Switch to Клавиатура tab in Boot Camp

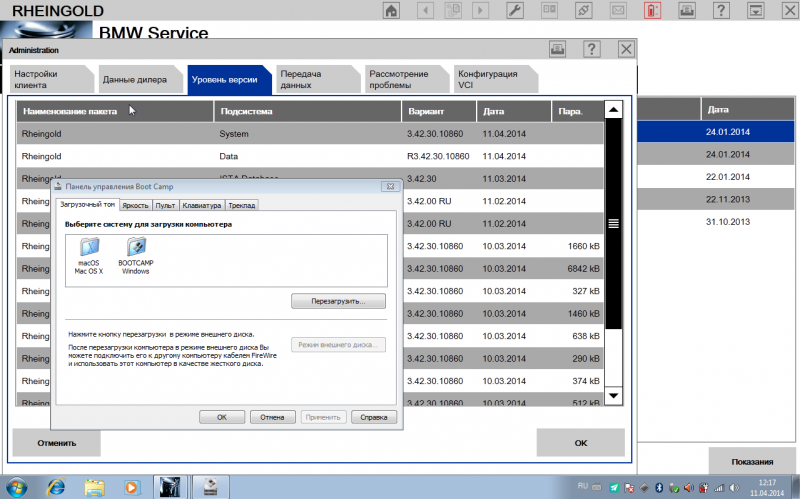pos(202,205)
